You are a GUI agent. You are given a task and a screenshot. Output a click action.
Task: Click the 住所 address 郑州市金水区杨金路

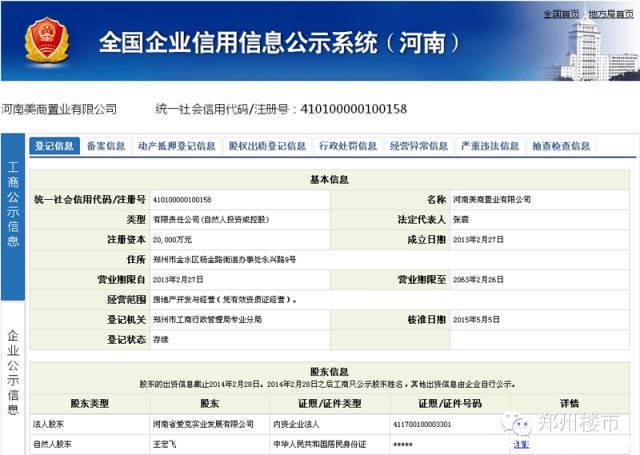click(224, 260)
